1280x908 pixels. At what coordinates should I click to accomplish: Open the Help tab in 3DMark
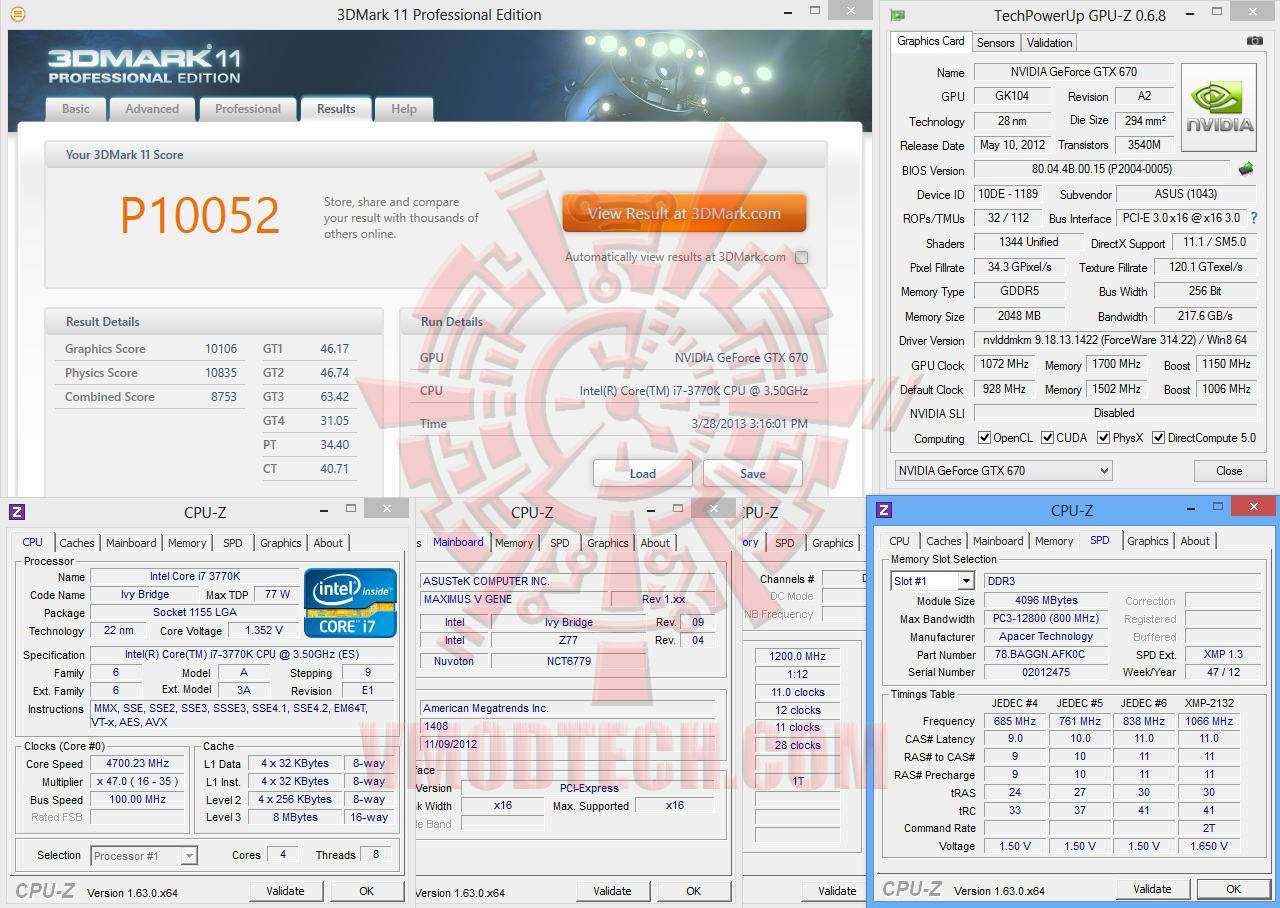tap(404, 109)
